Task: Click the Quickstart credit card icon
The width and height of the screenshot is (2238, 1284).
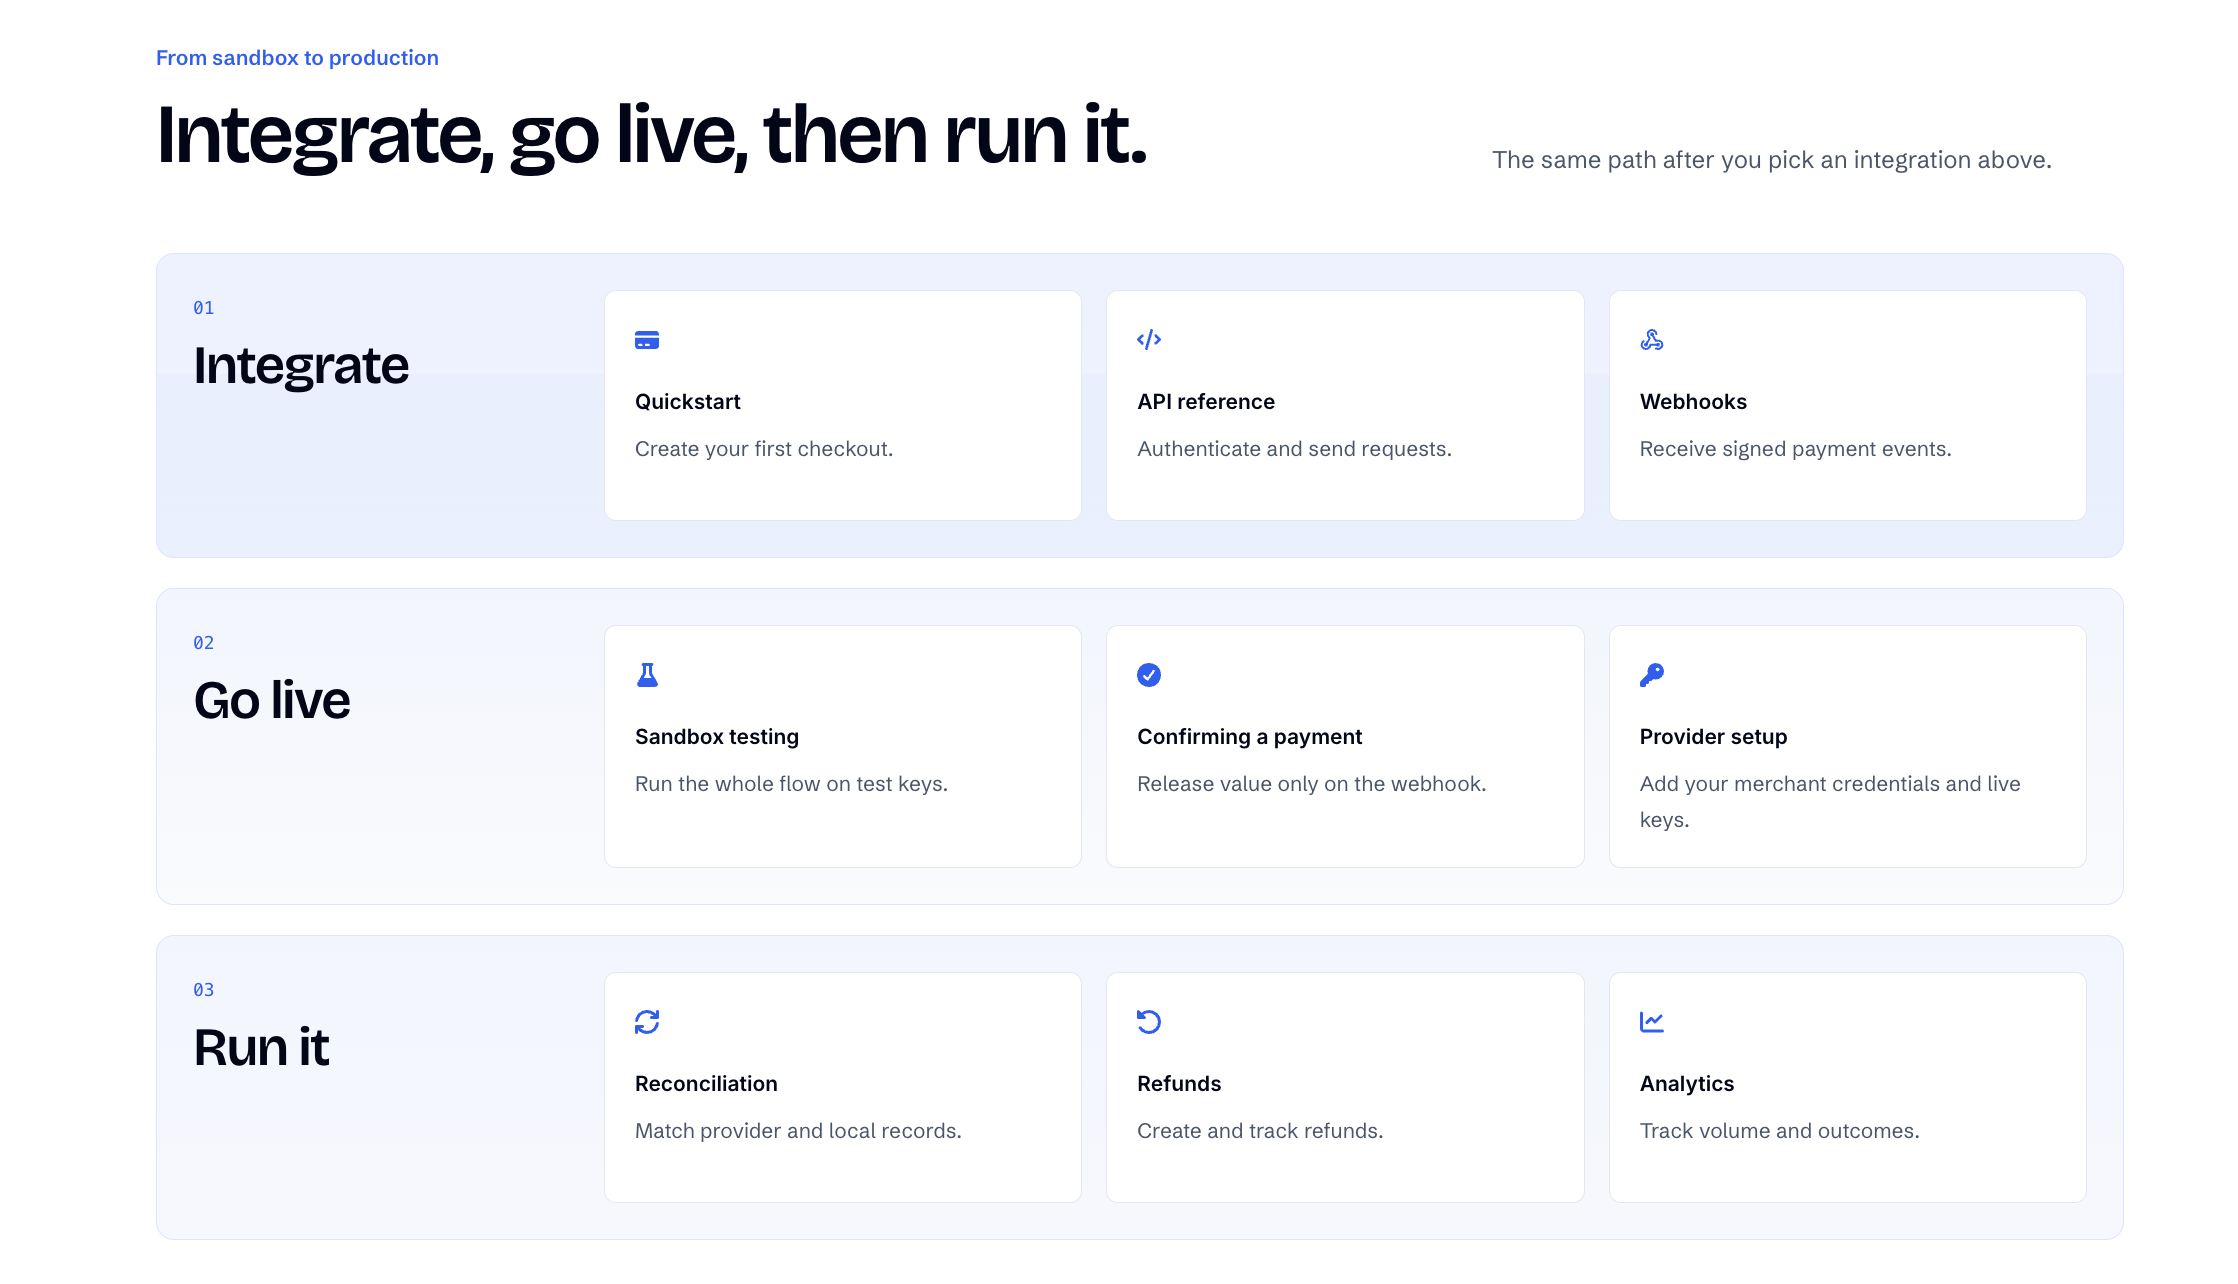Action: click(647, 340)
